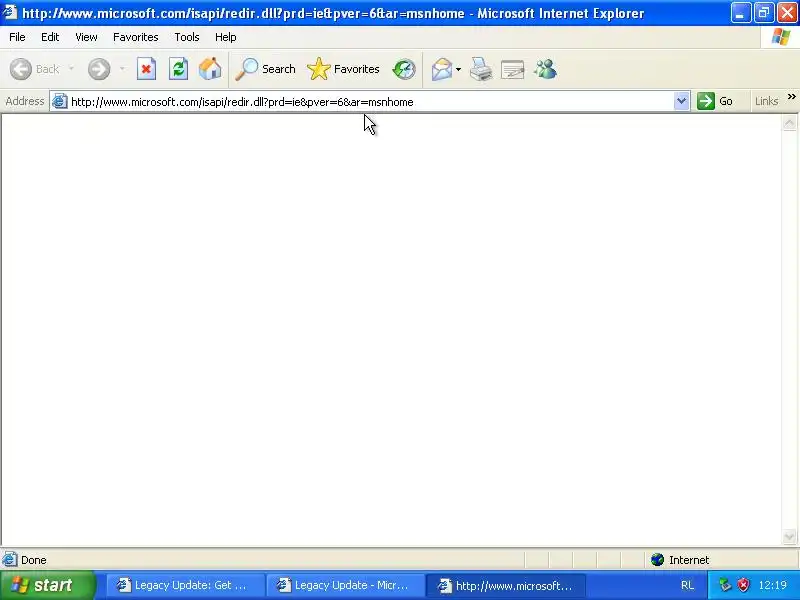The width and height of the screenshot is (800, 600).
Task: Click the network tray icon
Action: (x=725, y=585)
